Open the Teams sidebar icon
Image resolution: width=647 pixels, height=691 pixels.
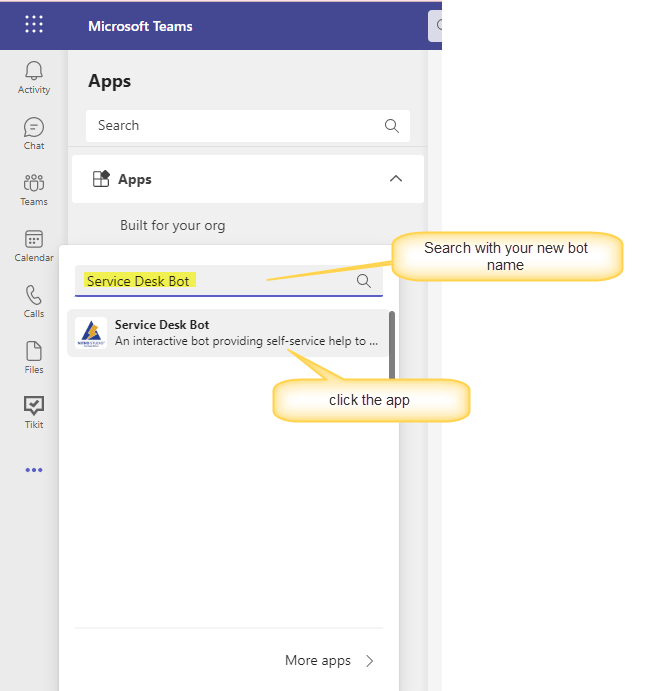click(34, 189)
